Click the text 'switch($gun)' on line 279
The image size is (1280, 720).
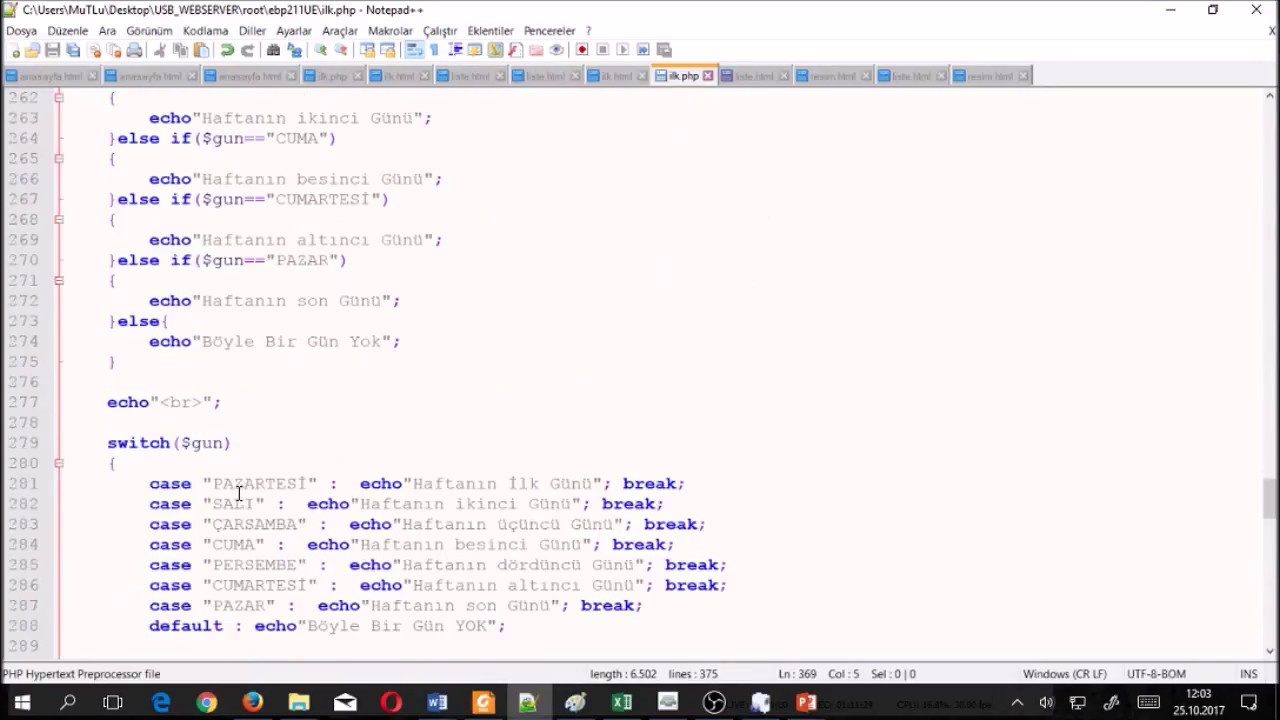click(169, 442)
